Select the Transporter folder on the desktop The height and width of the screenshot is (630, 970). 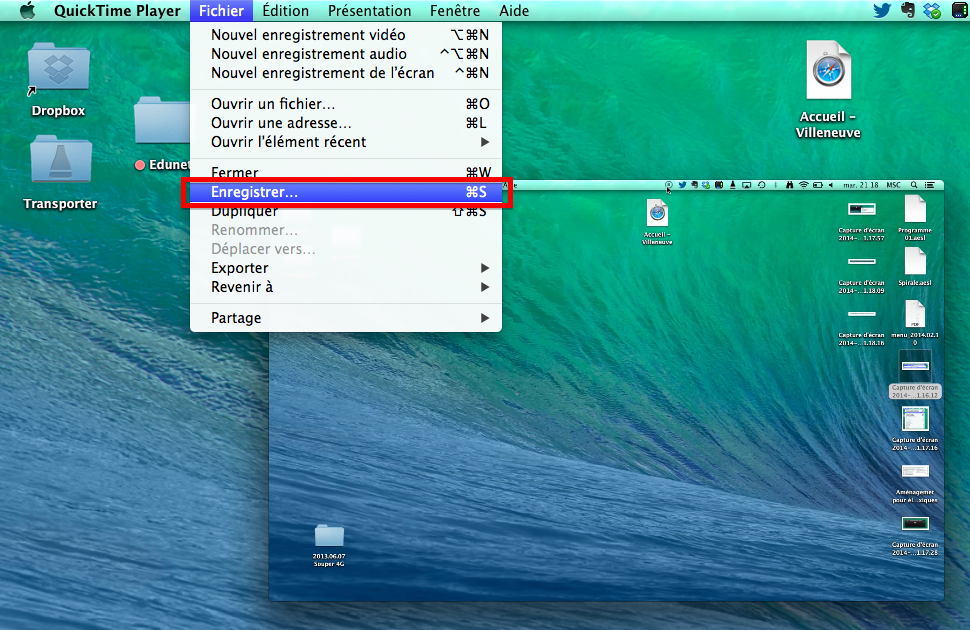pos(60,165)
